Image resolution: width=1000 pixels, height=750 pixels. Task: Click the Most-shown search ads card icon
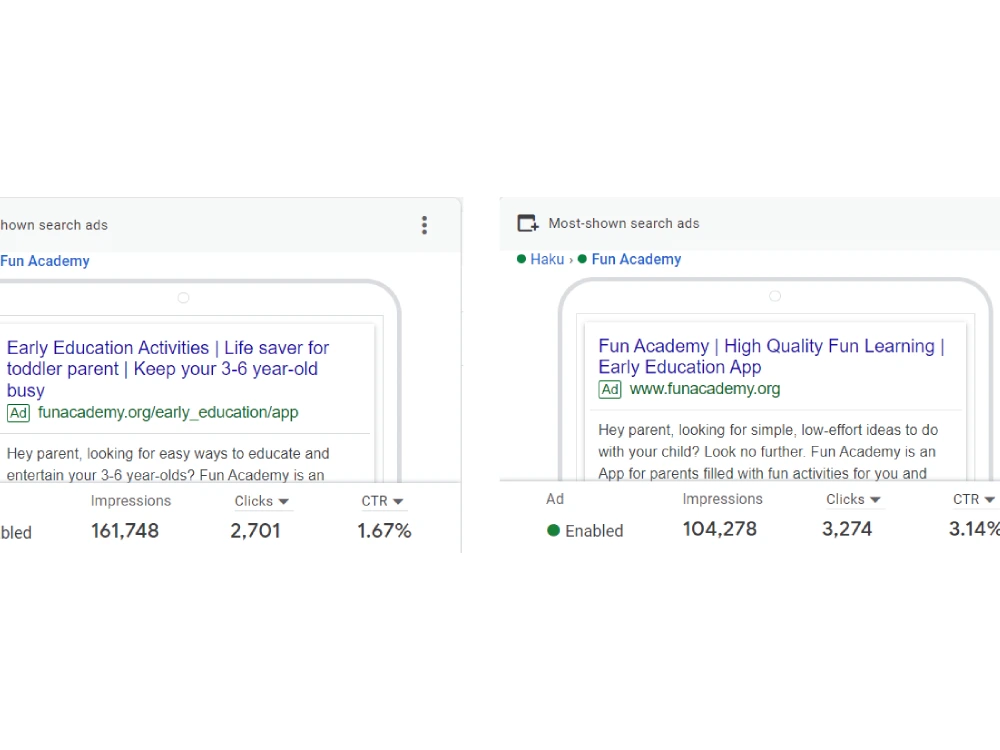(x=528, y=223)
